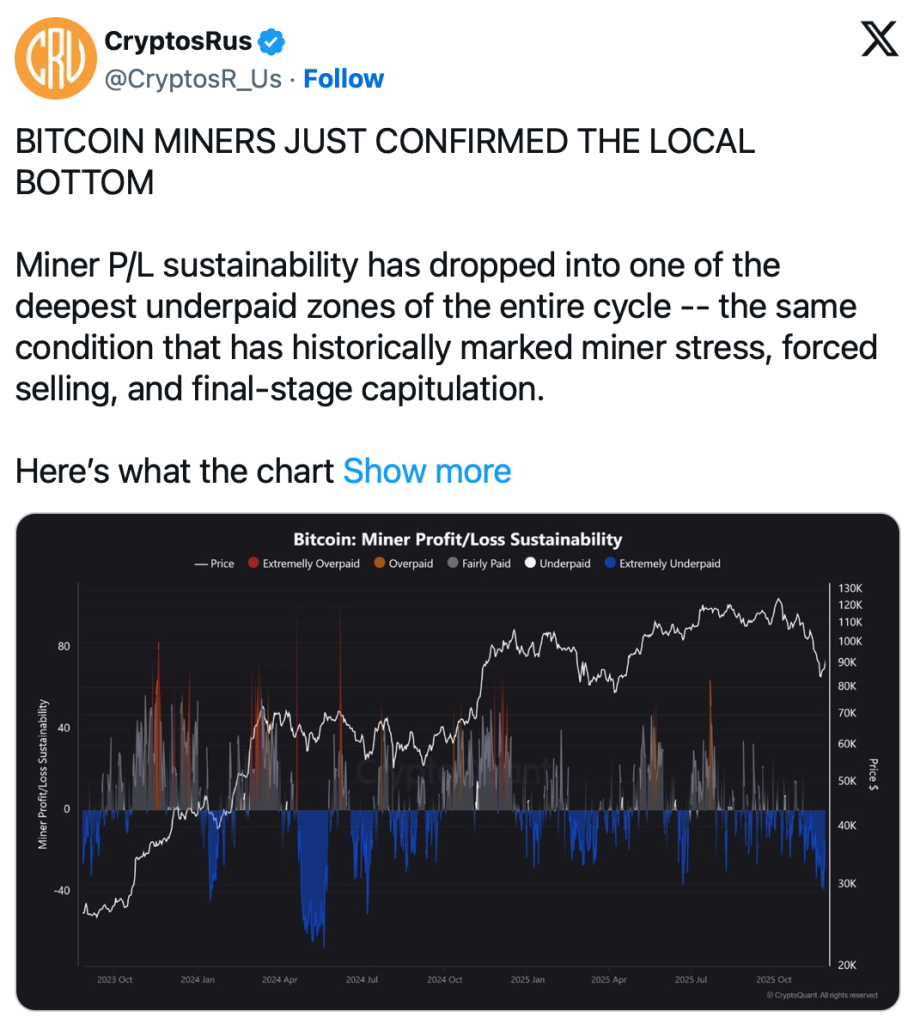Click the red Extremely Overpaid legend dot
This screenshot has height=1024, width=914.
(x=254, y=564)
